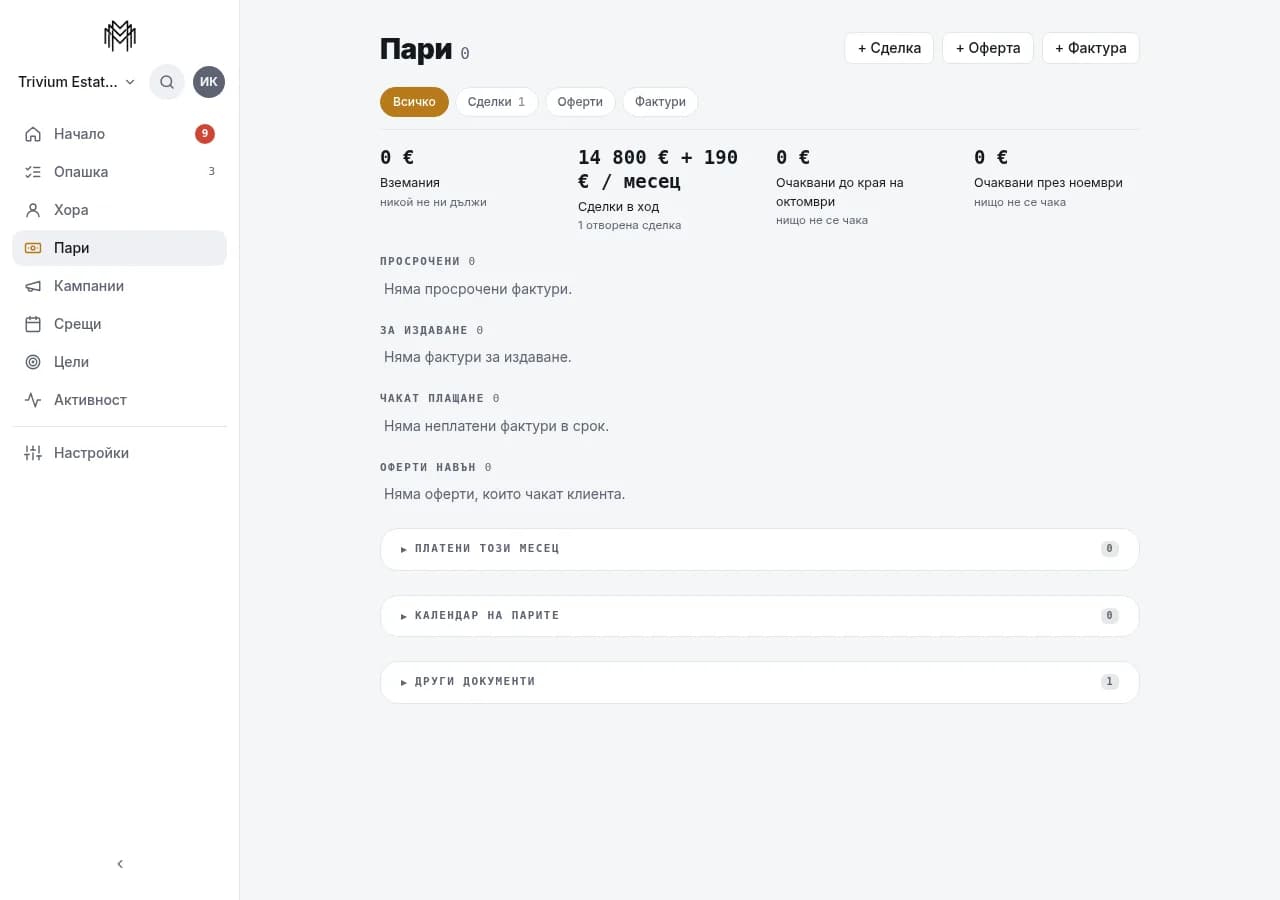Switch to the Фактури filter tab
The image size is (1280, 900).
pos(660,102)
